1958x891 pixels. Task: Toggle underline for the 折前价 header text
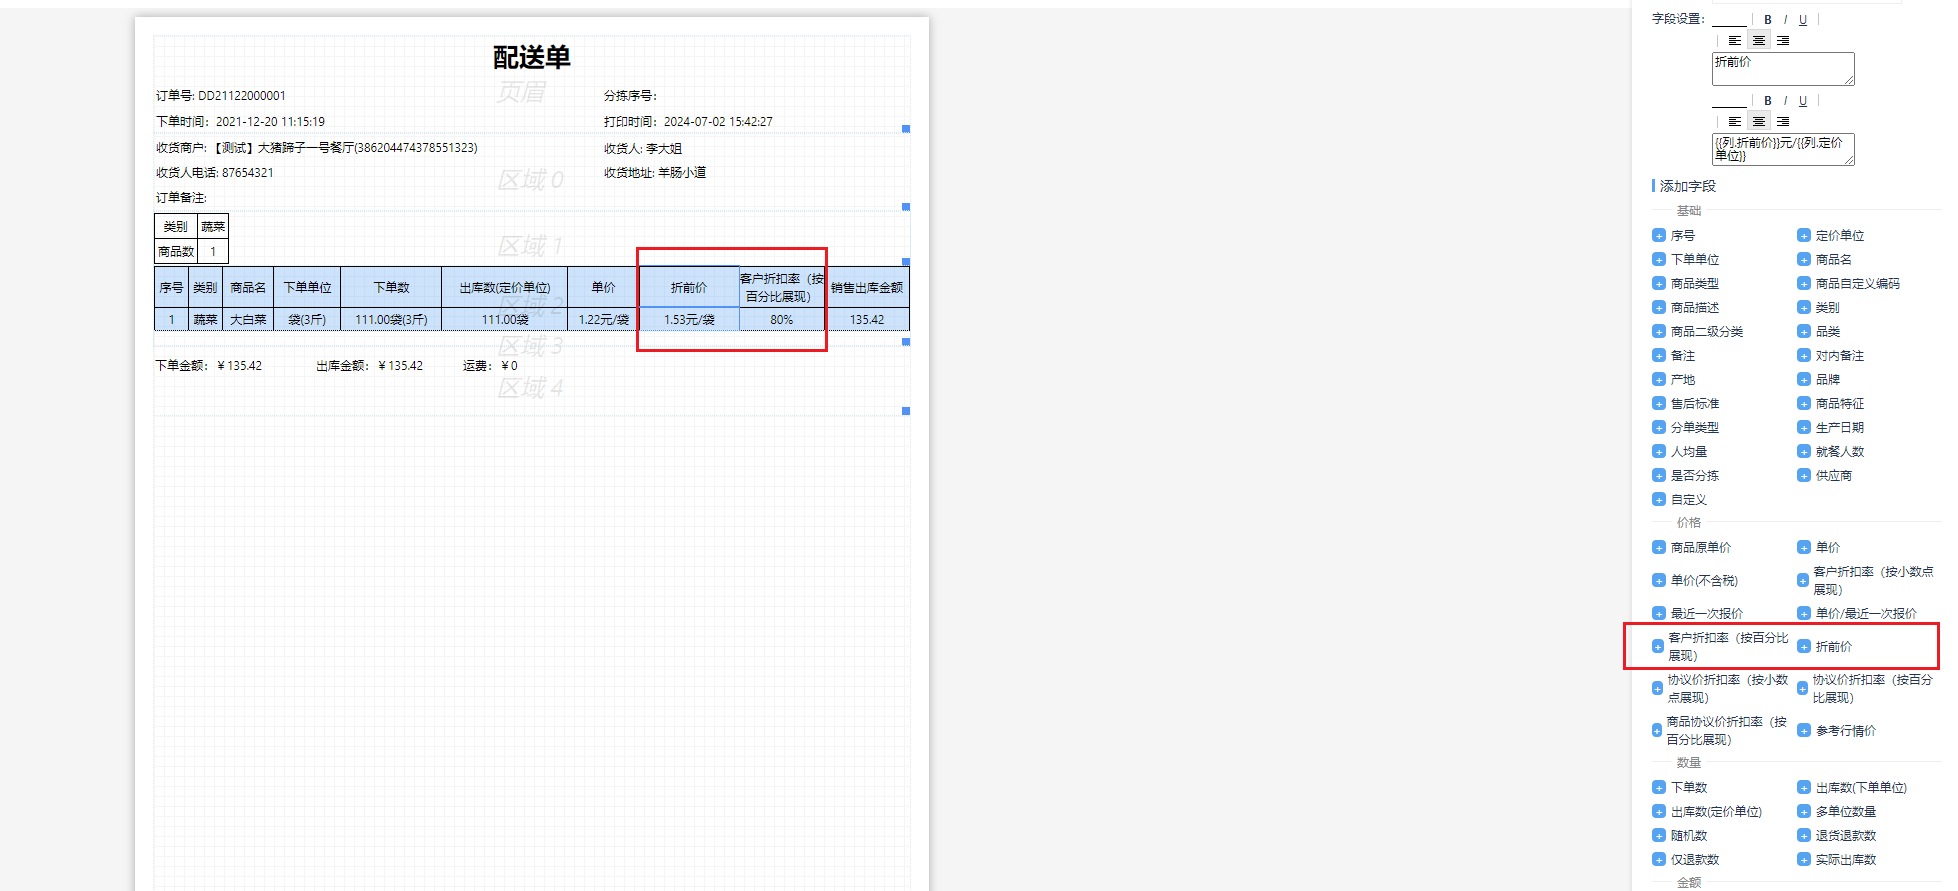click(x=1803, y=19)
